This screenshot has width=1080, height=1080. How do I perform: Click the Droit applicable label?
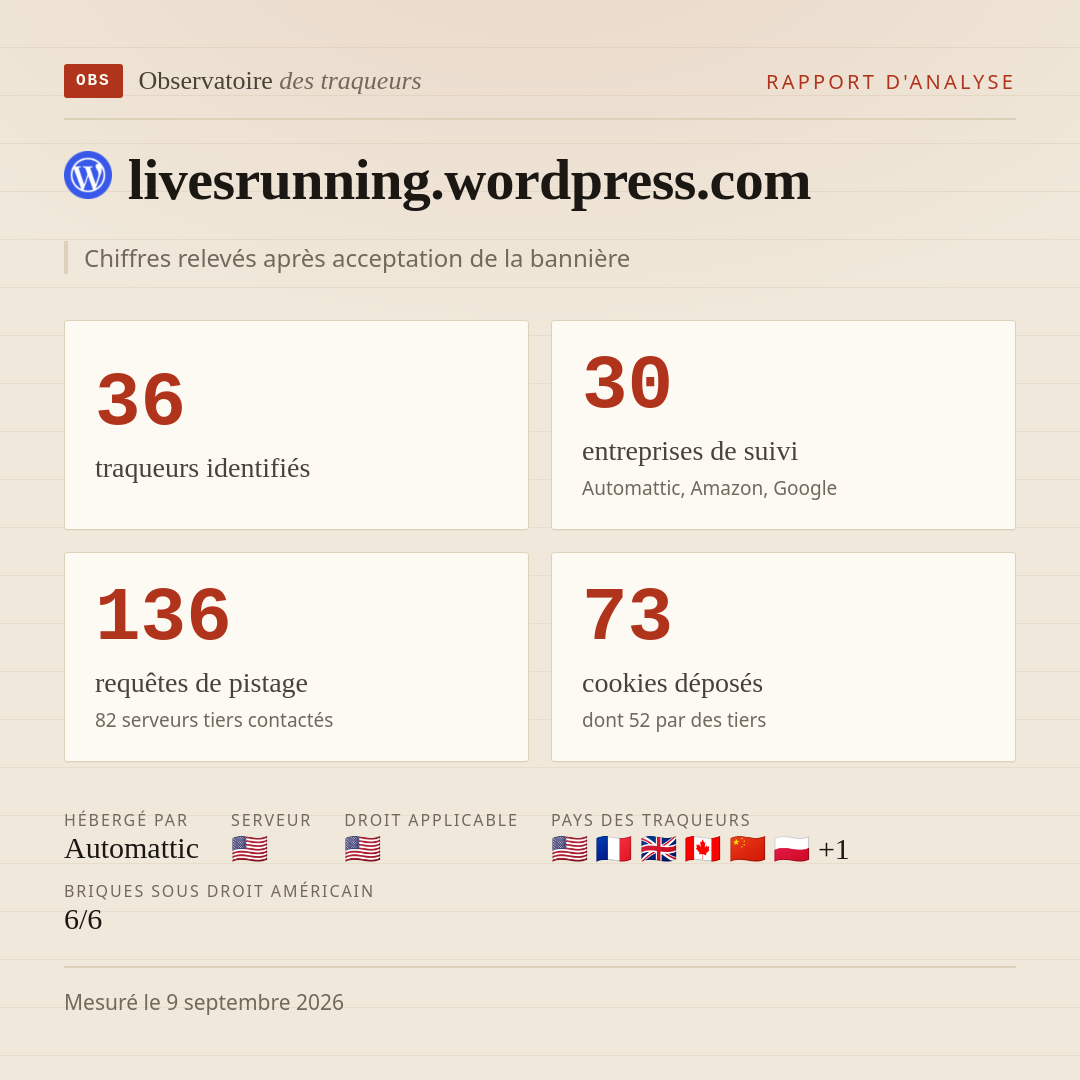click(x=431, y=820)
